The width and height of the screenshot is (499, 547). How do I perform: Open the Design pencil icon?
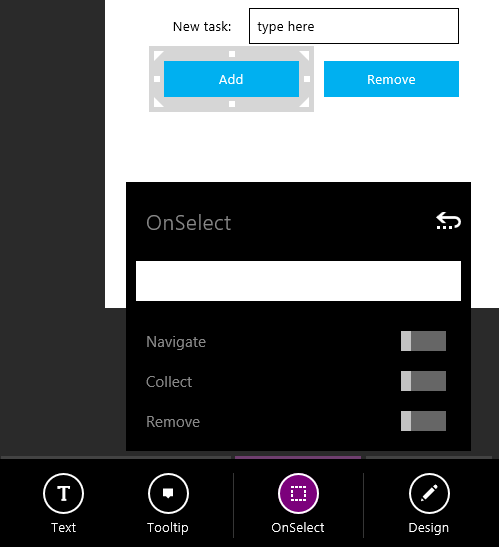click(429, 493)
